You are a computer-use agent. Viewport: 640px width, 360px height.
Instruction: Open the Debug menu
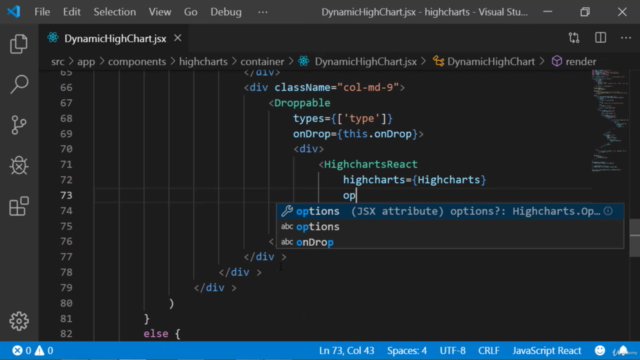226,12
